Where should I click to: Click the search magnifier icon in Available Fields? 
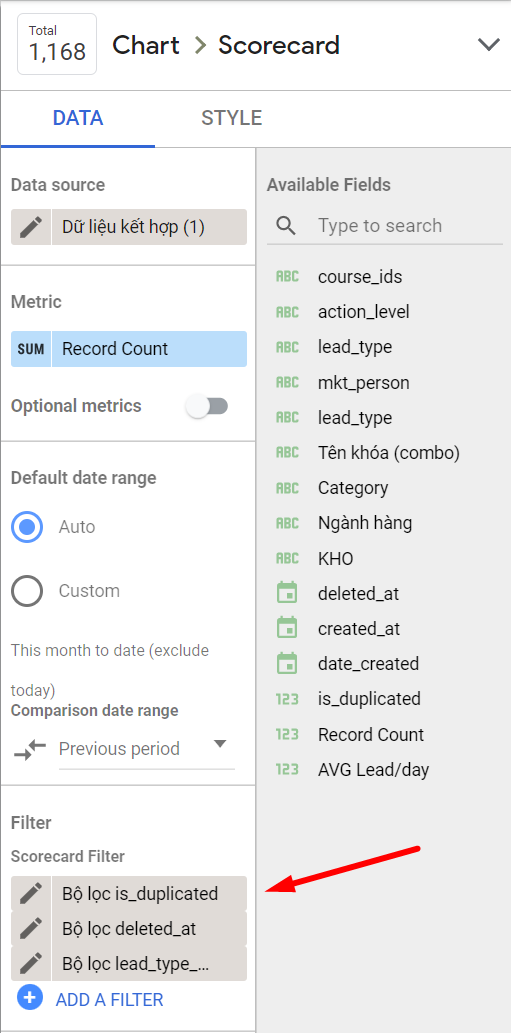(286, 226)
